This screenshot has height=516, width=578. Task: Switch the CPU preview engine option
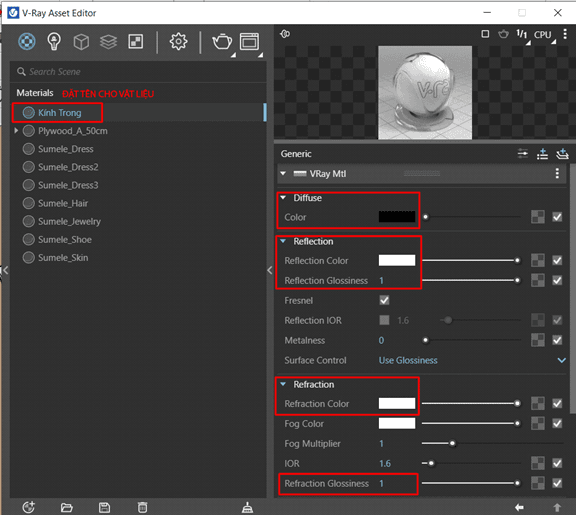coord(543,35)
